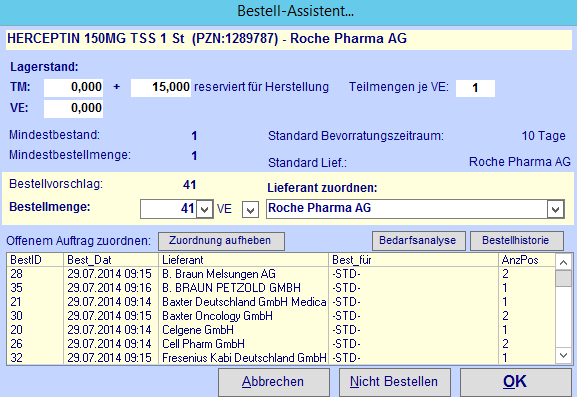
Task: Open the Bestellmenge quantity dropdown arrow
Action: 205,210
